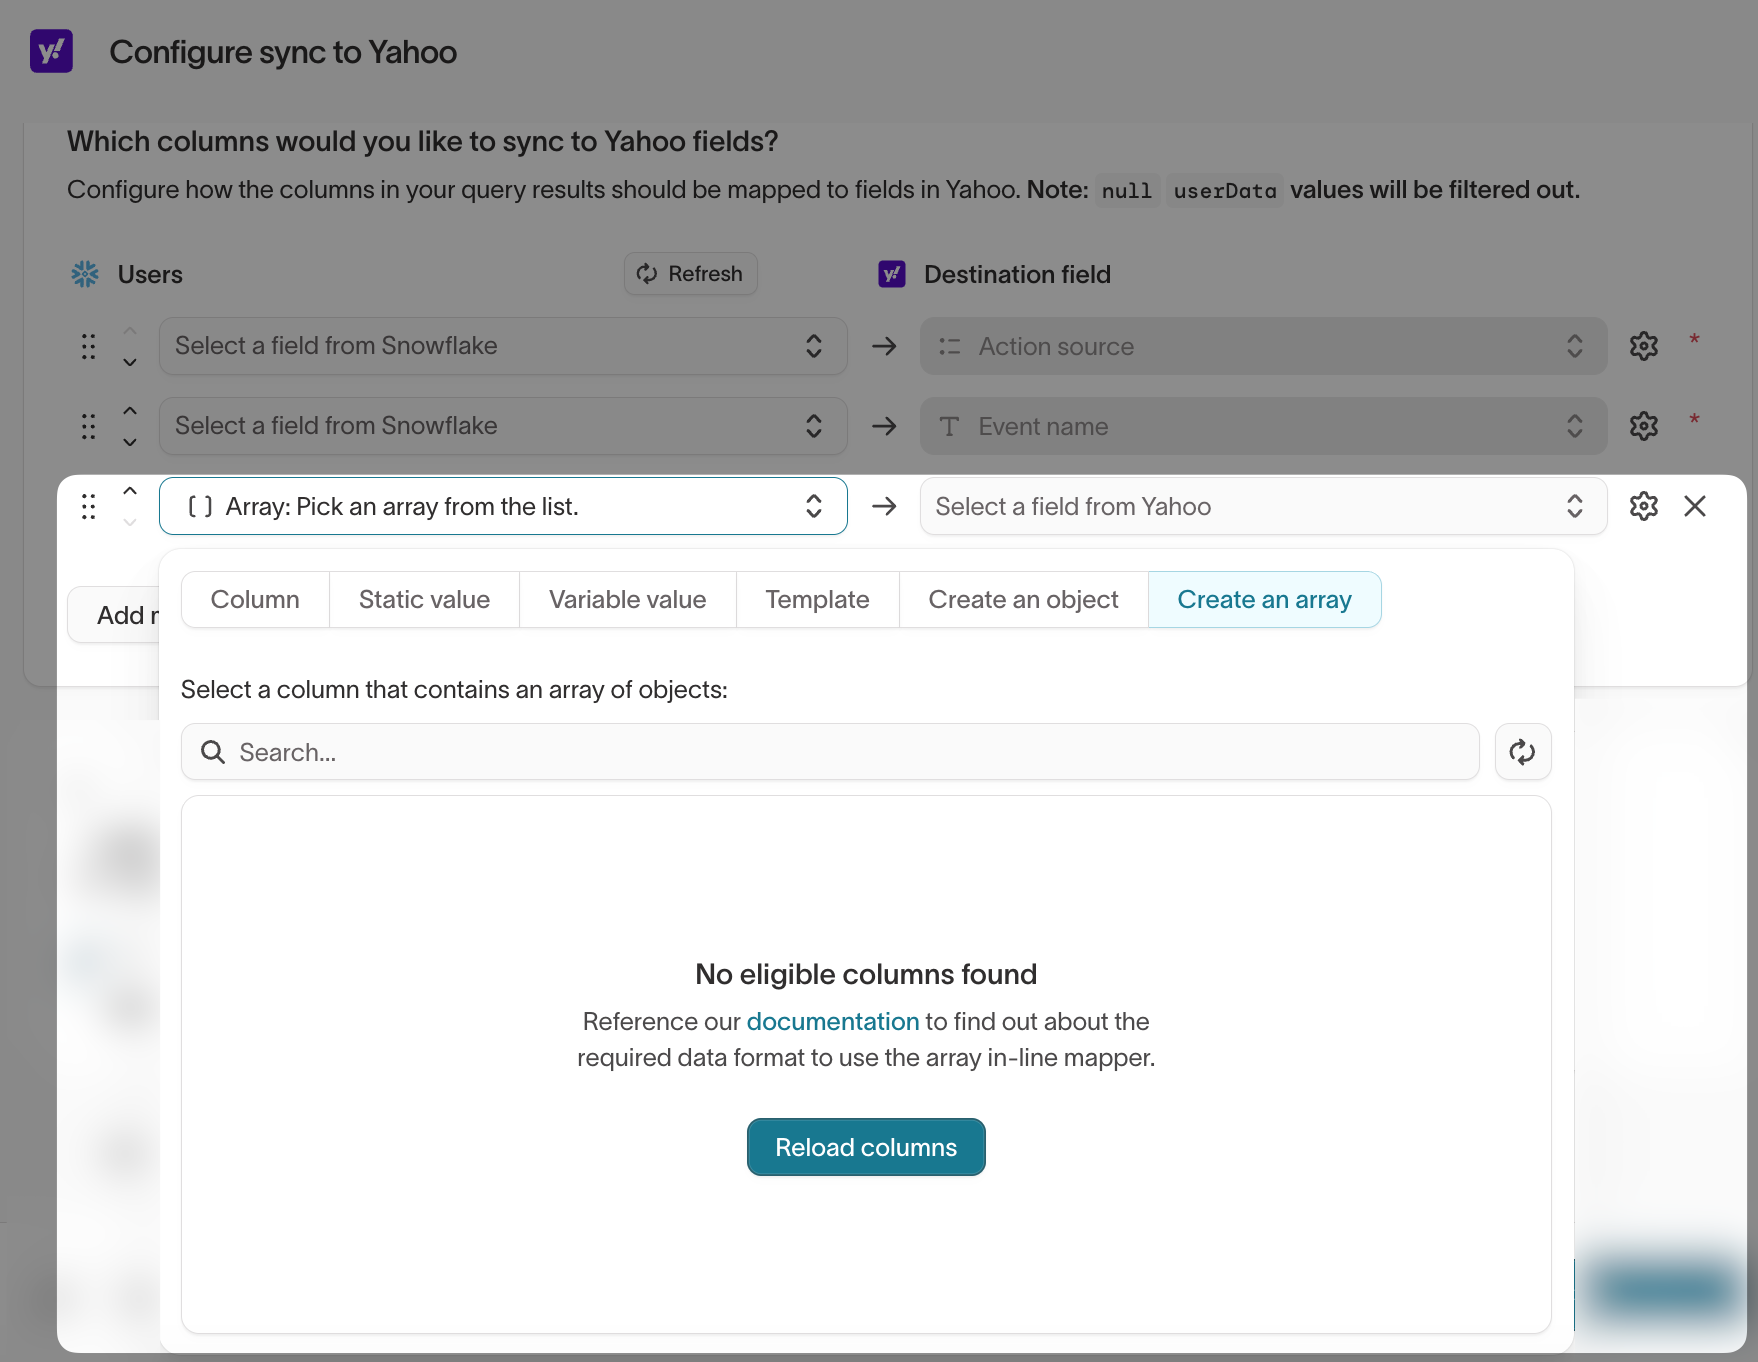Grab drag handle of Array mapping row
This screenshot has width=1758, height=1362.
(89, 506)
